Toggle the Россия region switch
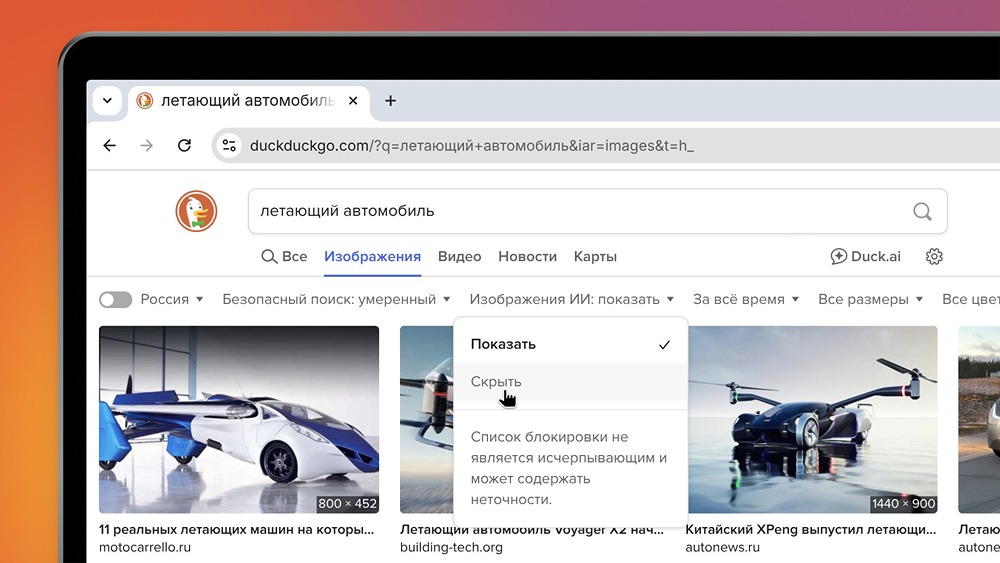The width and height of the screenshot is (1000, 563). [x=116, y=299]
